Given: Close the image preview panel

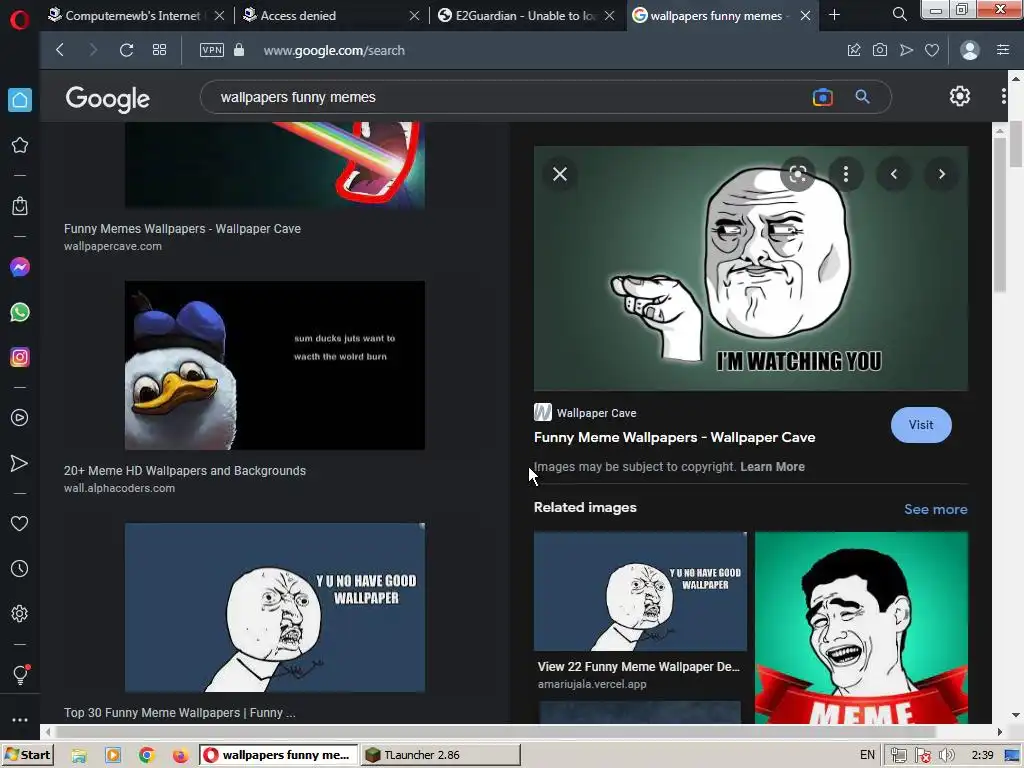Looking at the screenshot, I should [560, 174].
